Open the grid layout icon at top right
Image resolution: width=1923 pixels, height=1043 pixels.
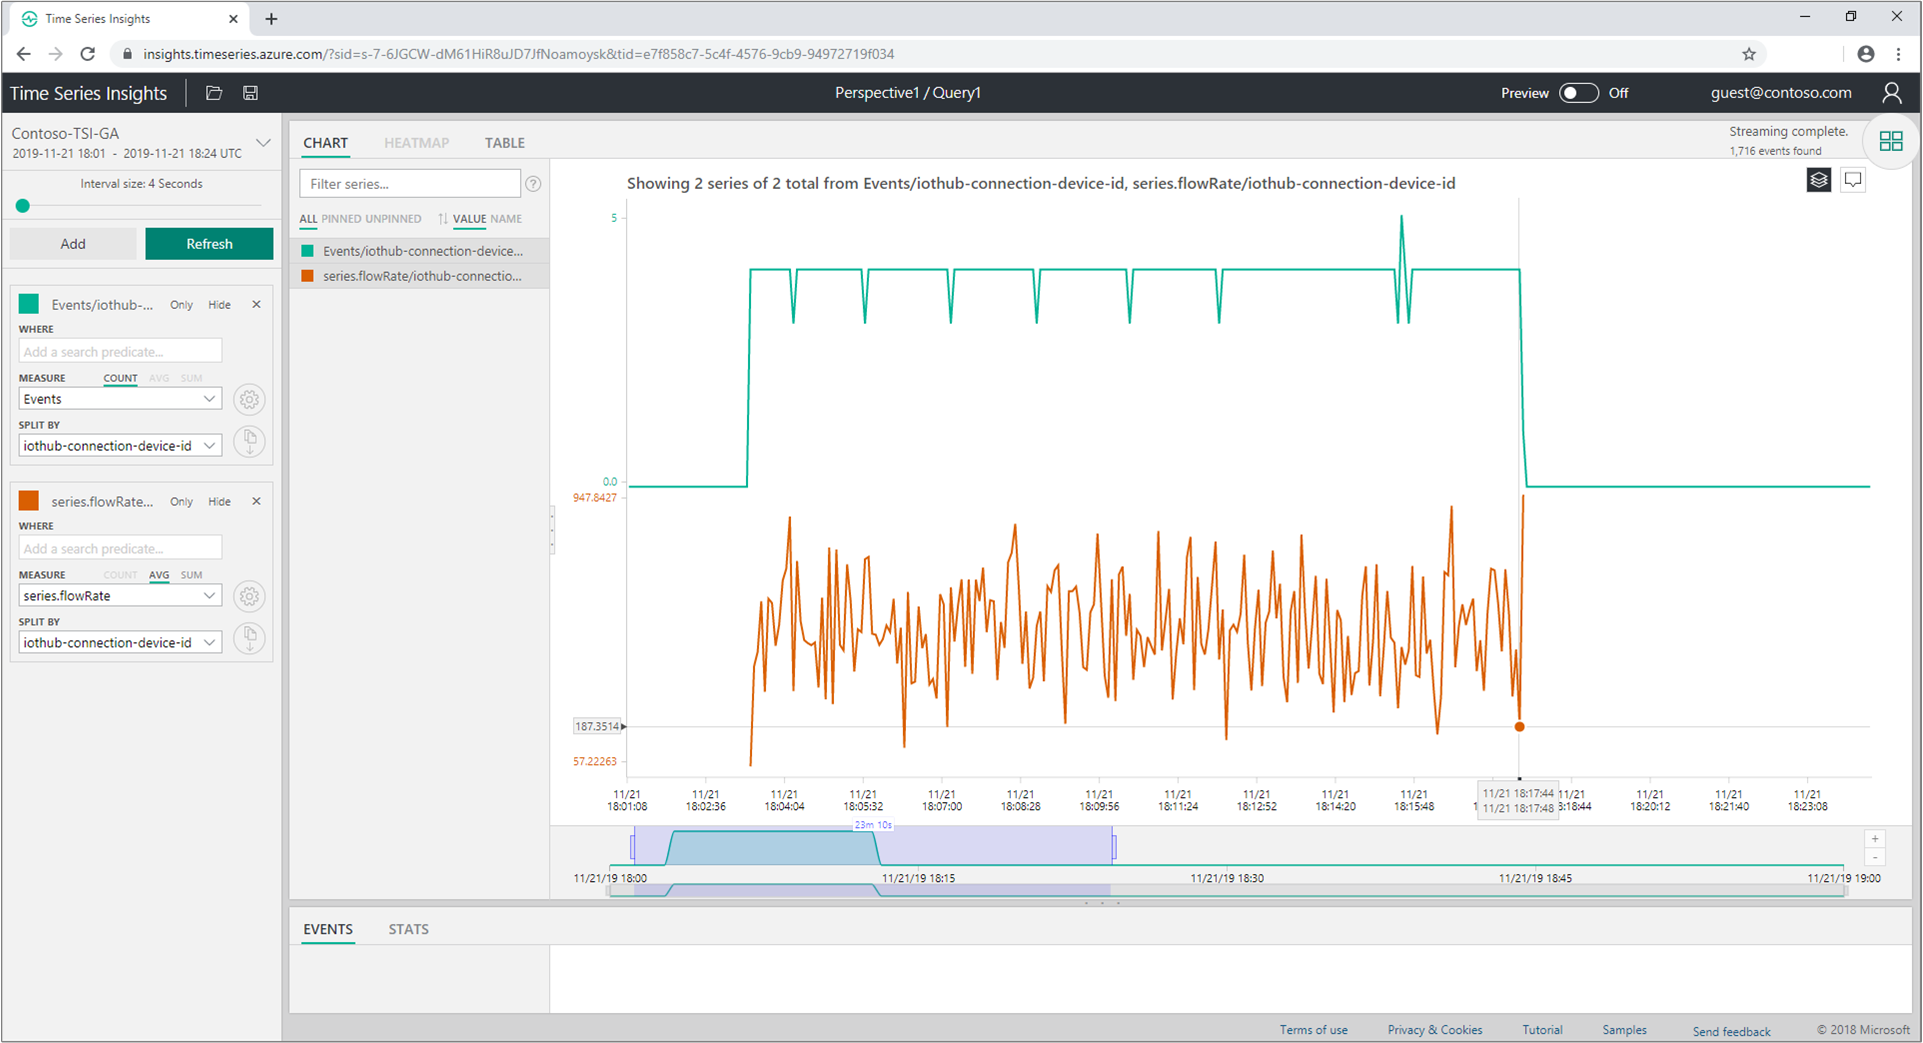1890,141
